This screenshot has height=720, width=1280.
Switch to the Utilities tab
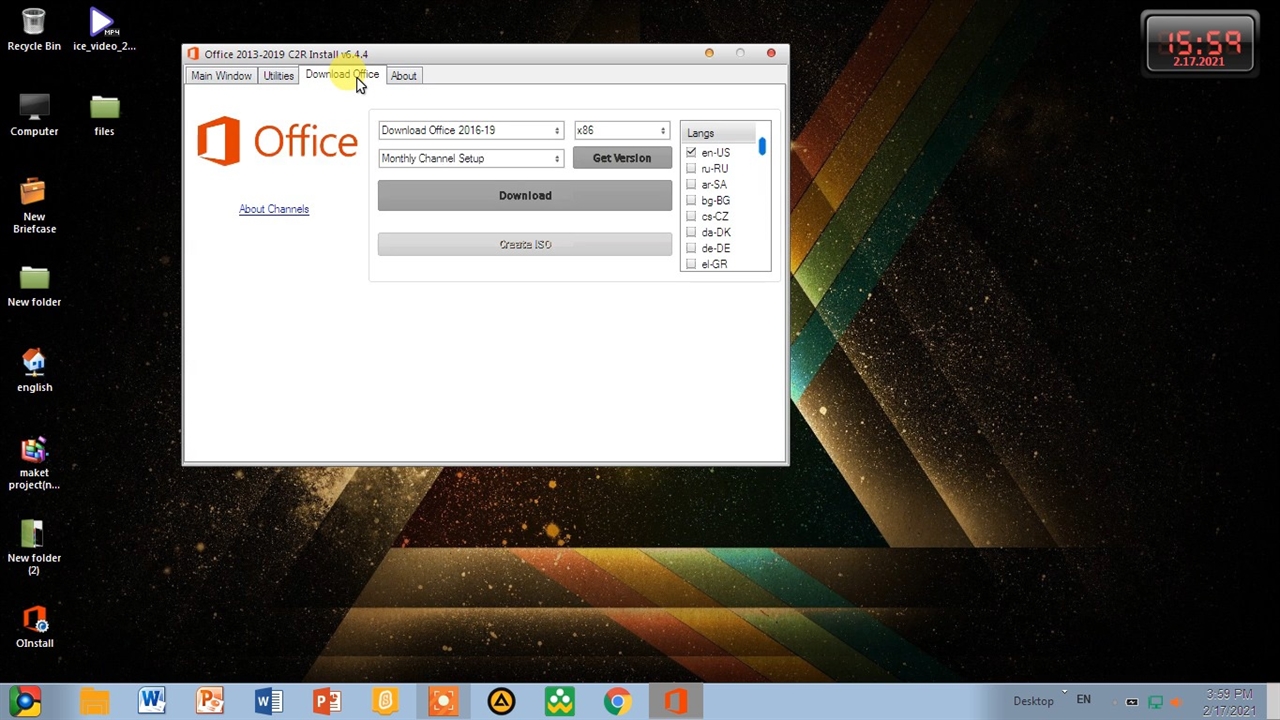pos(278,76)
